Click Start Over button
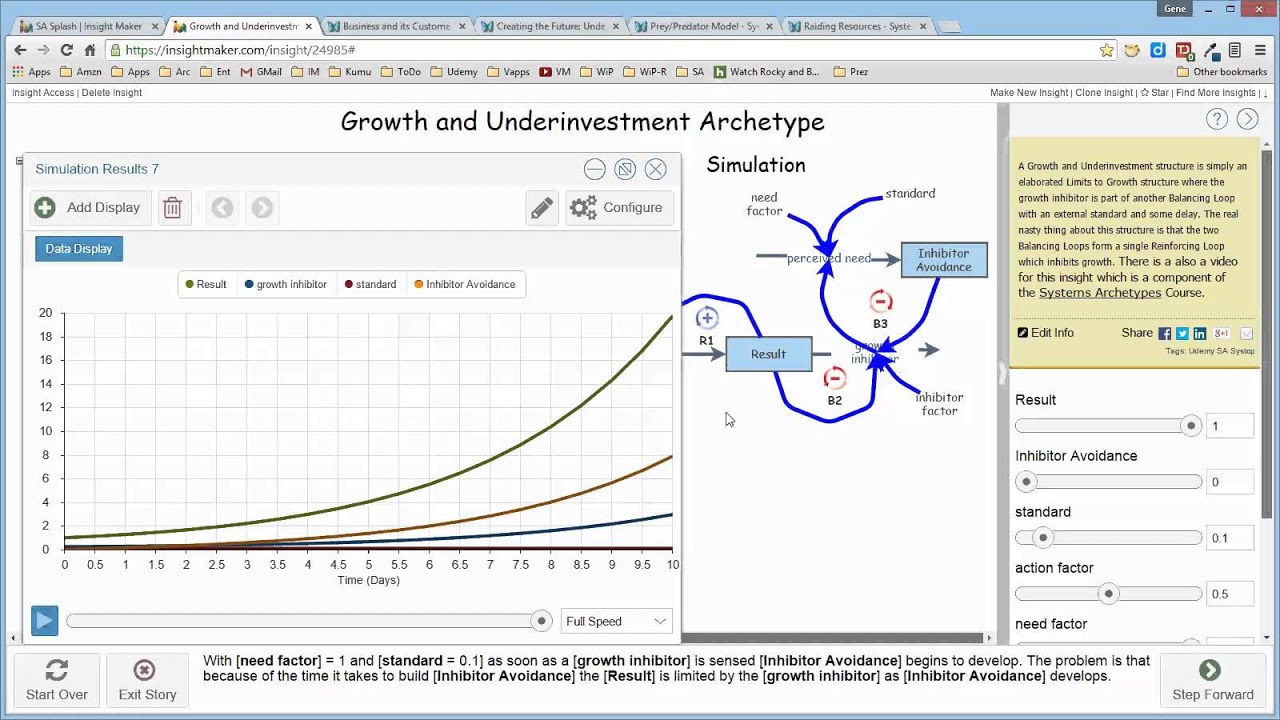Screen dimensions: 1280x720 click(57, 680)
